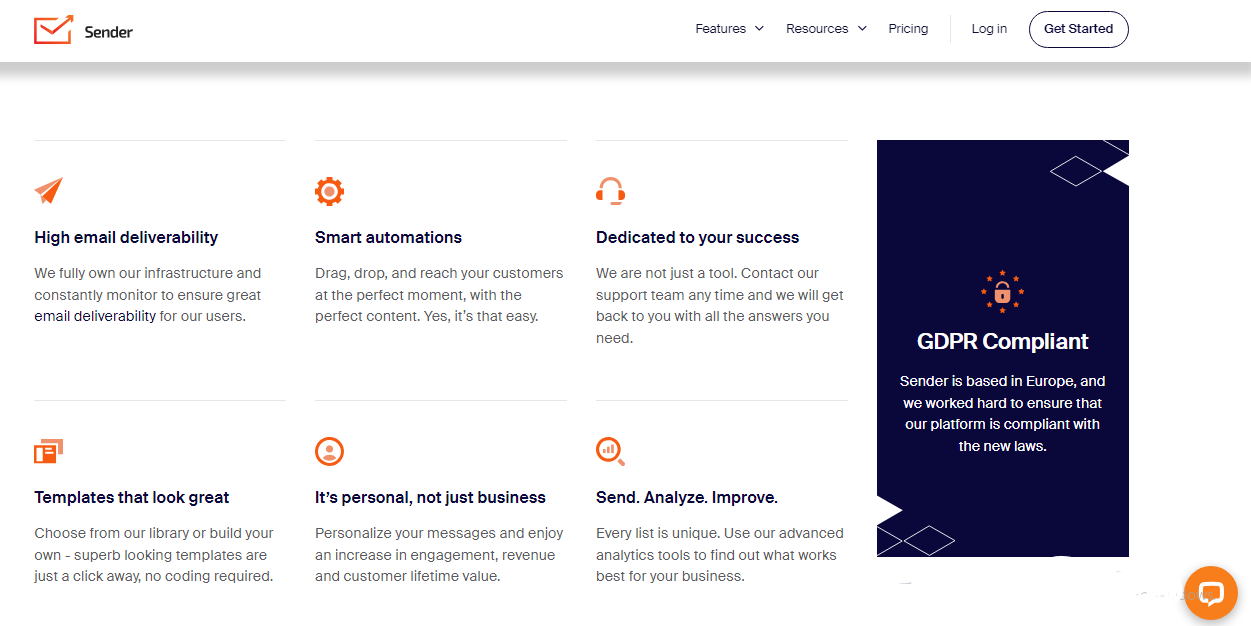The image size is (1251, 626).
Task: Click the orange gear automations icon
Action: coord(329,191)
